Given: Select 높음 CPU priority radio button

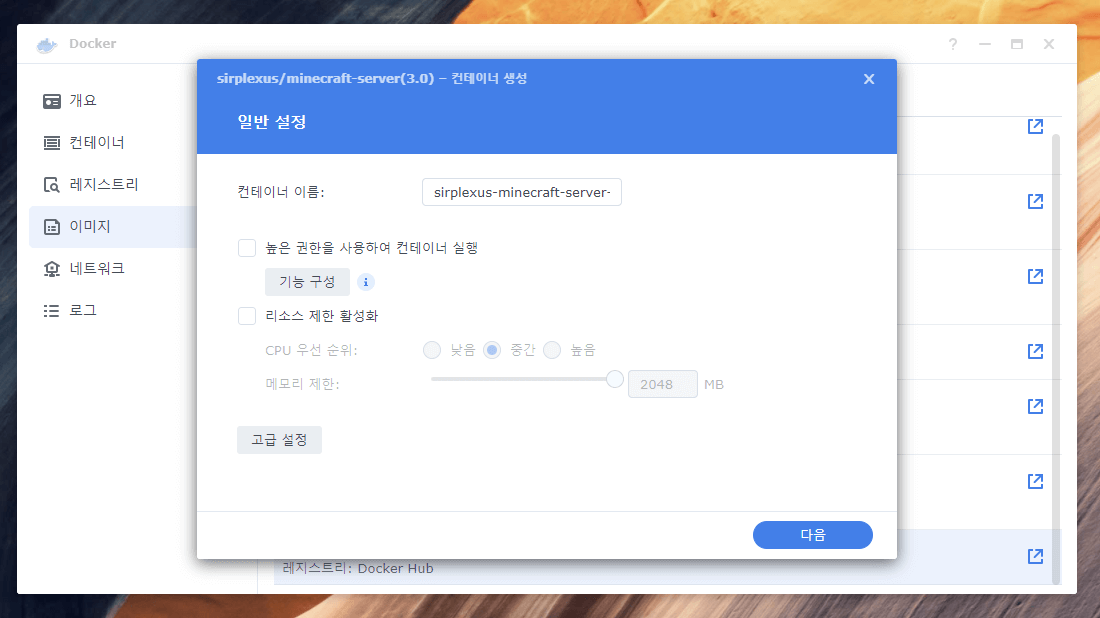Looking at the screenshot, I should 553,350.
